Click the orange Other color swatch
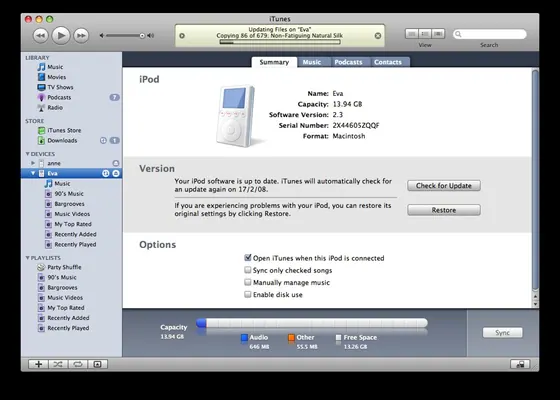This screenshot has height=400, width=560. click(x=291, y=338)
